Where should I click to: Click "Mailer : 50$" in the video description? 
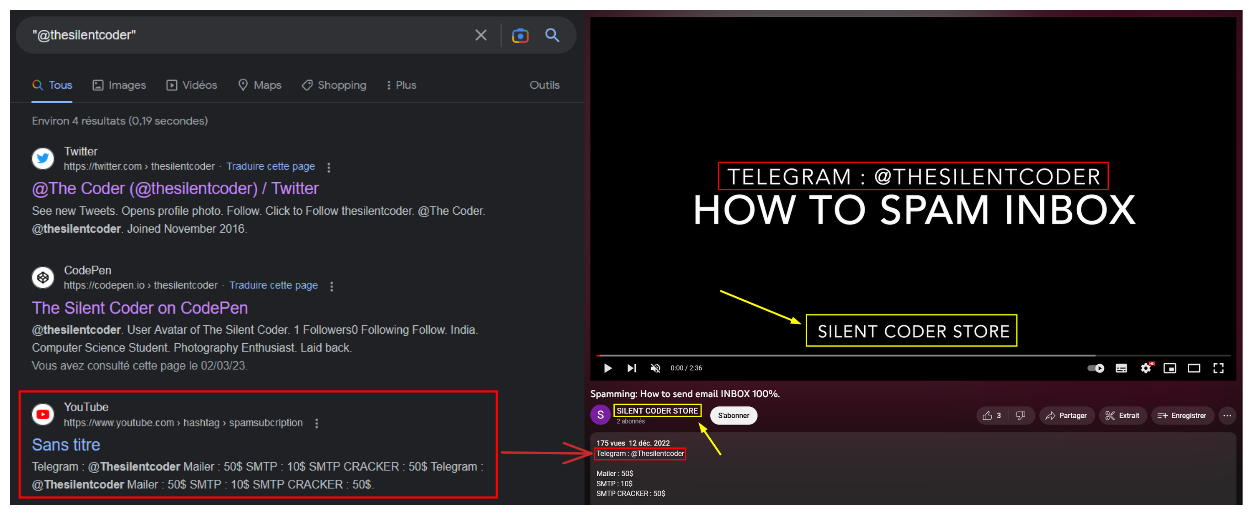(x=615, y=473)
